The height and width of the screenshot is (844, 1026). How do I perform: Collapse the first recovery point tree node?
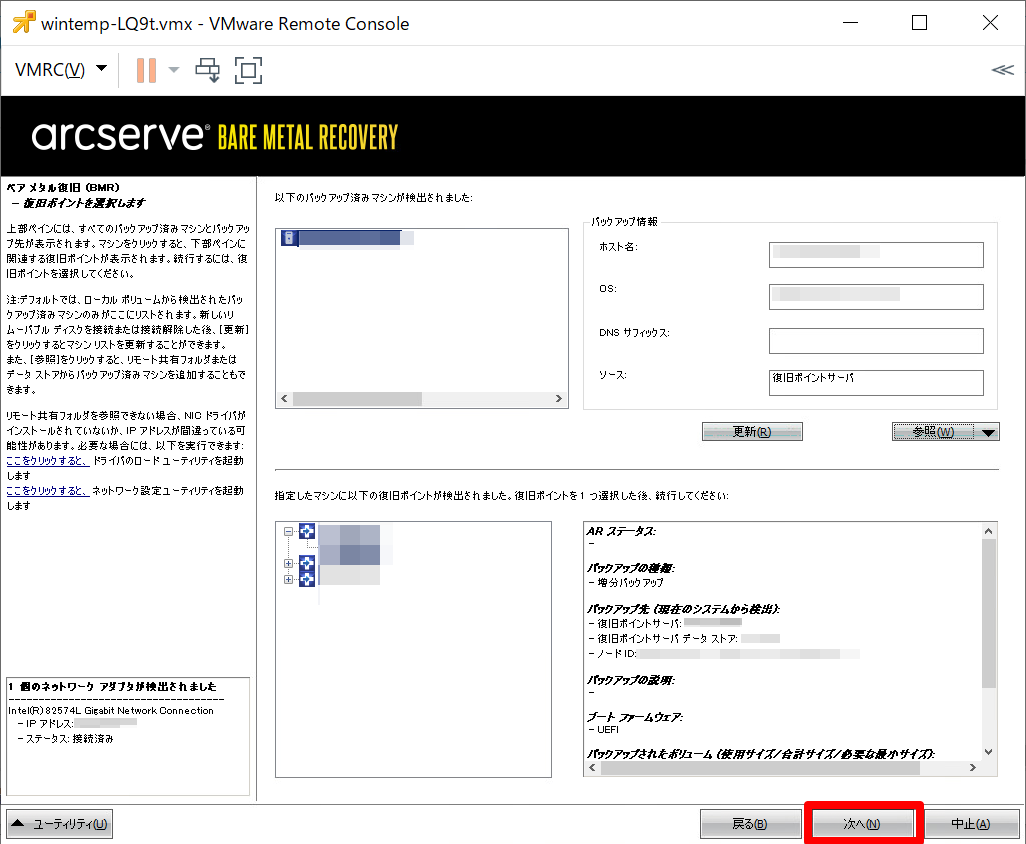coord(289,532)
